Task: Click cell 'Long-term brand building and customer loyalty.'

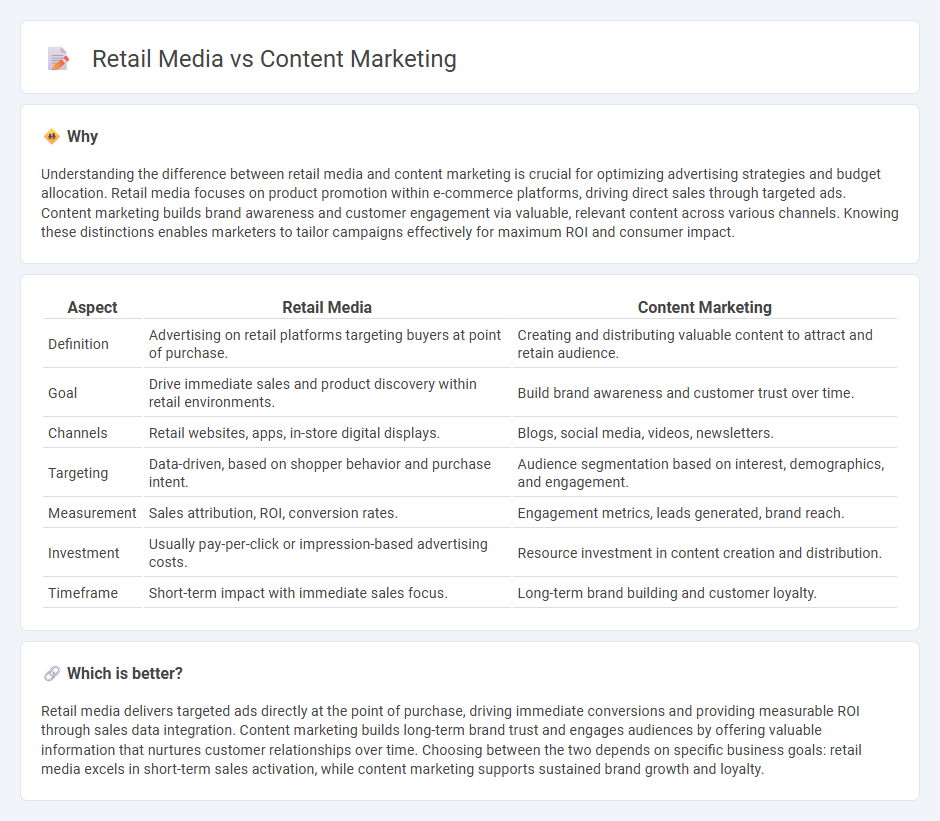Action: coord(704,593)
